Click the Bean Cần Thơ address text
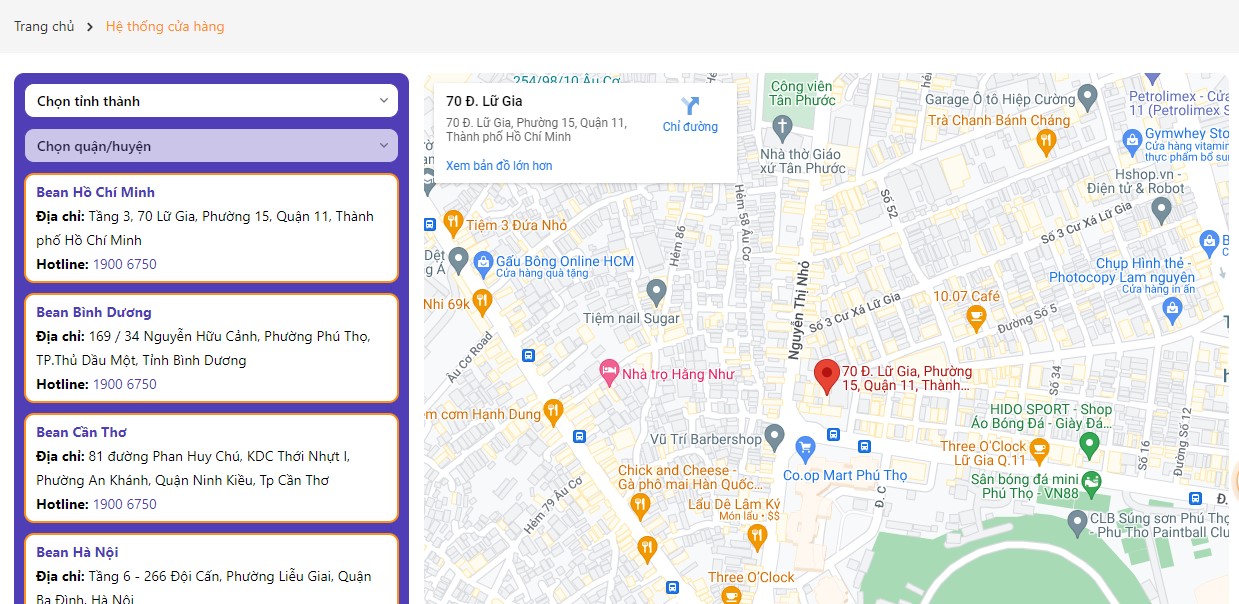The image size is (1239, 604). click(x=193, y=468)
